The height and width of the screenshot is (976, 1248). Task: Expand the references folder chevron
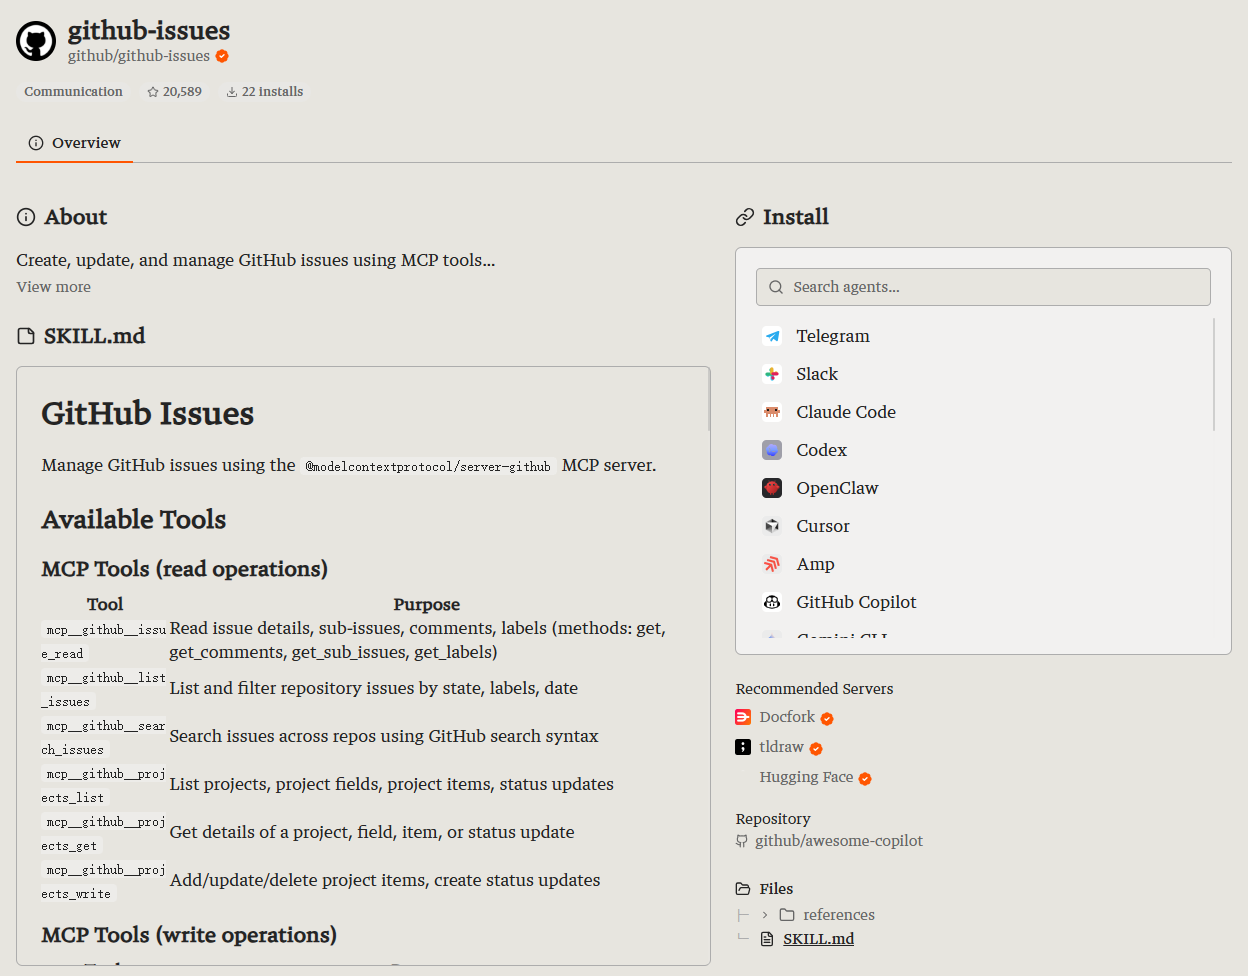coord(765,915)
